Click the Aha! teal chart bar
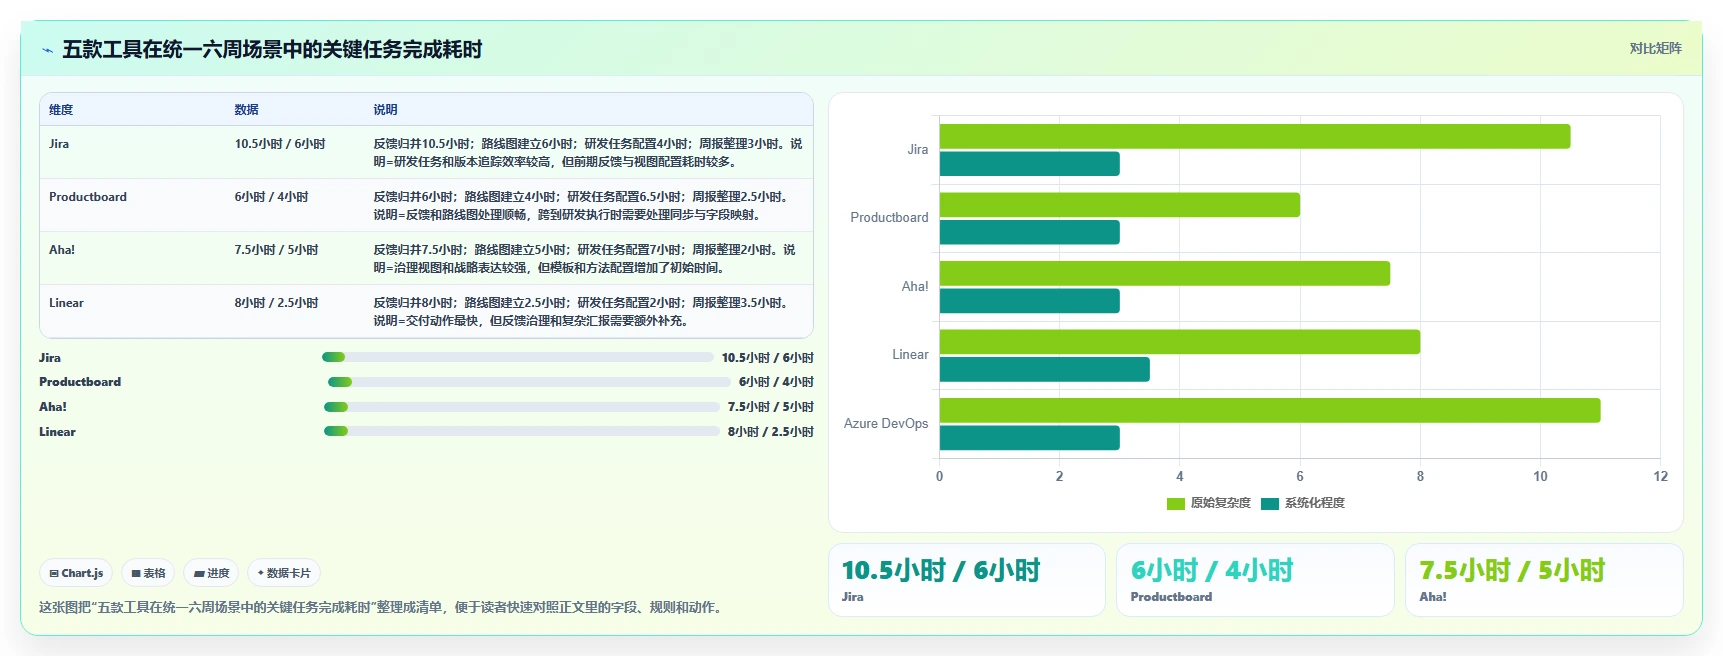Image resolution: width=1723 pixels, height=656 pixels. point(1030,301)
